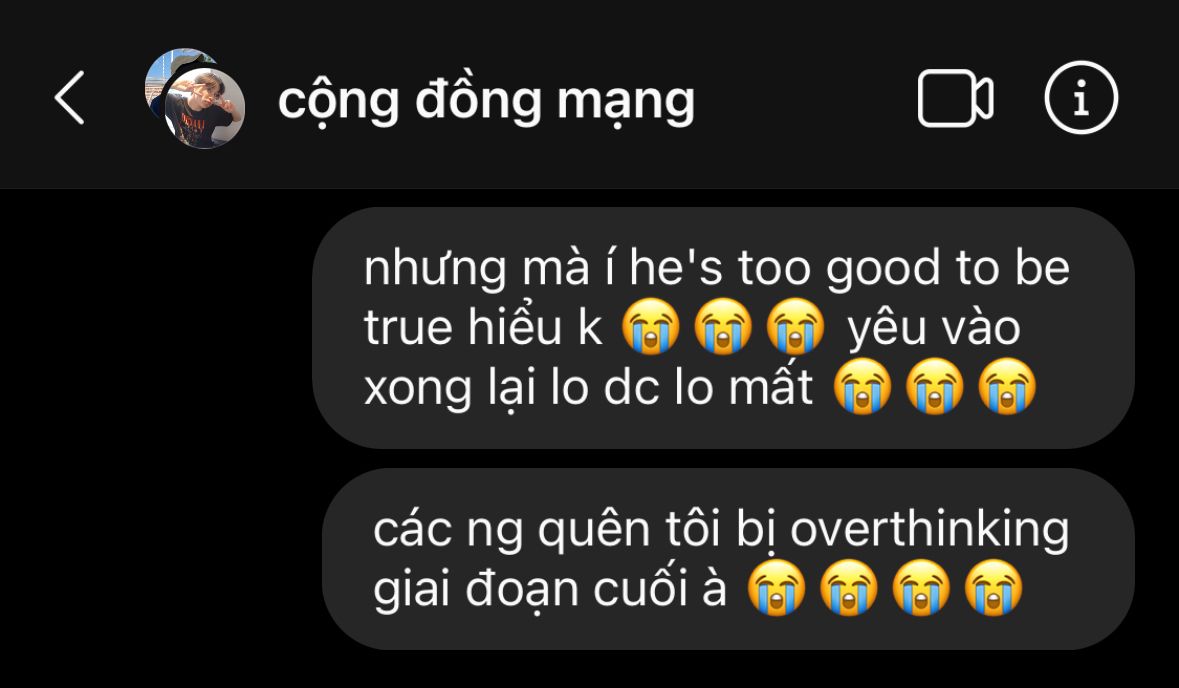This screenshot has height=688, width=1179.
Task: Open the "cộng đồng mạng" chat title
Action: (486, 100)
